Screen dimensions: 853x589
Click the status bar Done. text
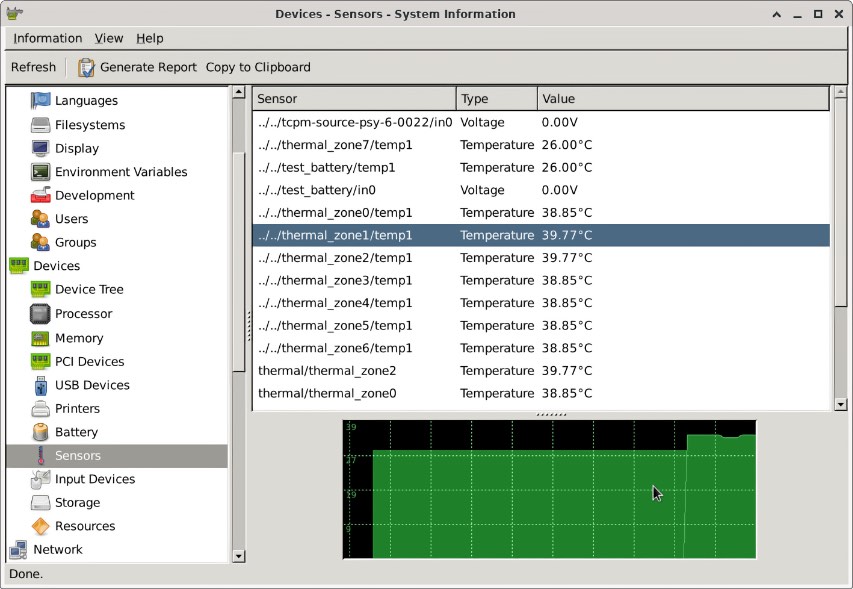26,574
